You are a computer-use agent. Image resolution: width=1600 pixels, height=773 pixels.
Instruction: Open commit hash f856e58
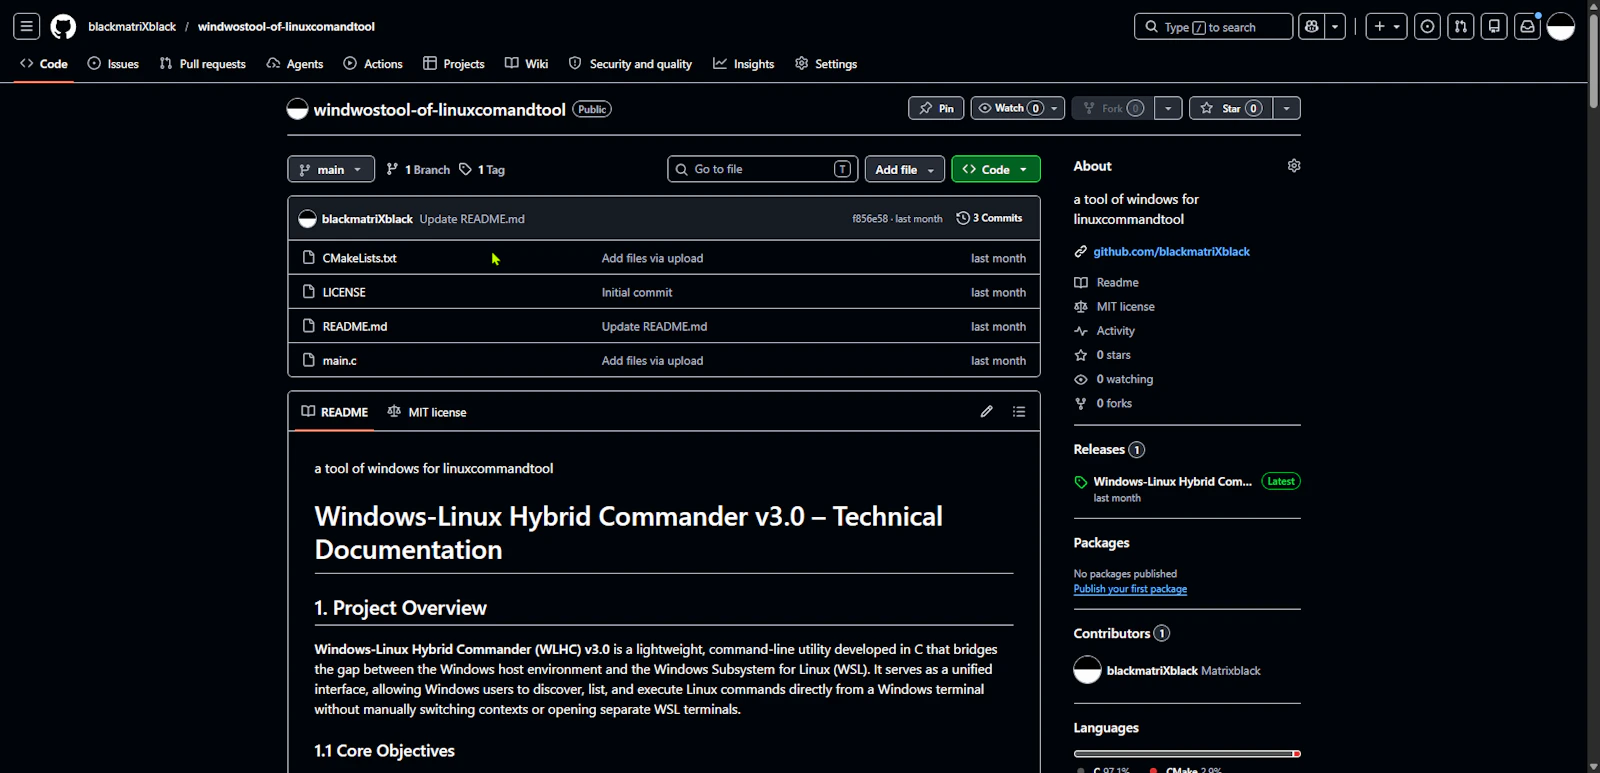click(869, 219)
